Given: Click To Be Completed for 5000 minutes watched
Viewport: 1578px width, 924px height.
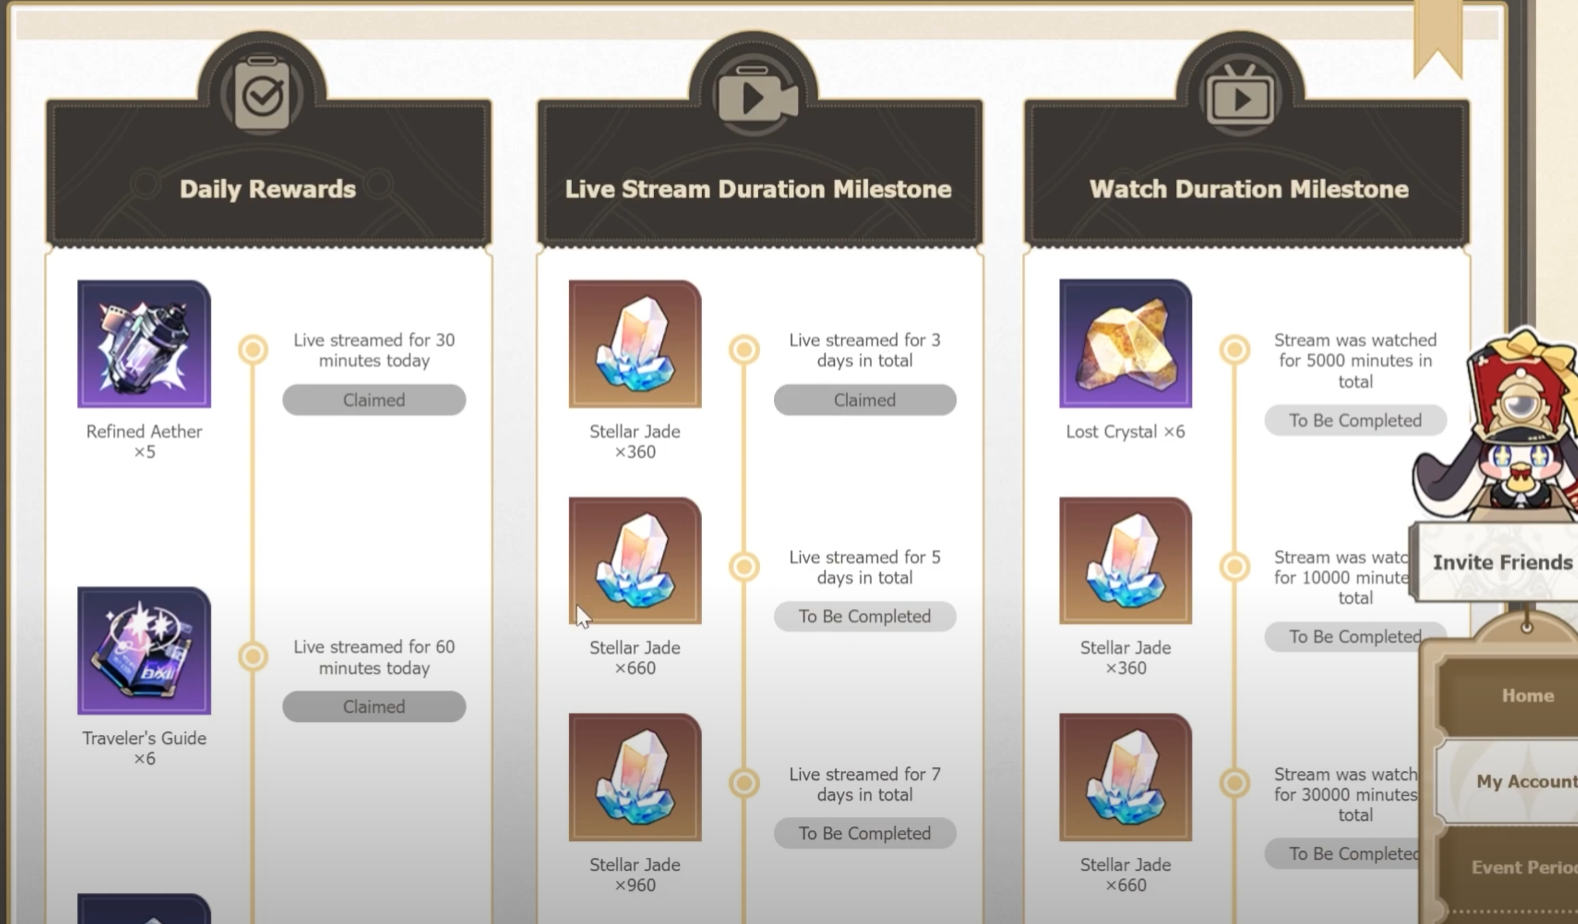Looking at the screenshot, I should 1355,420.
